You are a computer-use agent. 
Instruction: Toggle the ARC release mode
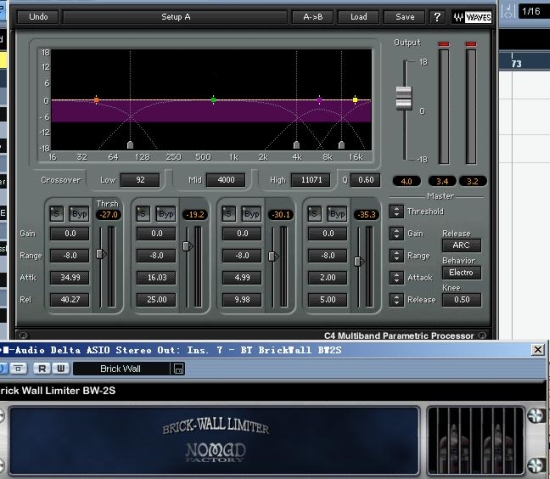coord(461,245)
